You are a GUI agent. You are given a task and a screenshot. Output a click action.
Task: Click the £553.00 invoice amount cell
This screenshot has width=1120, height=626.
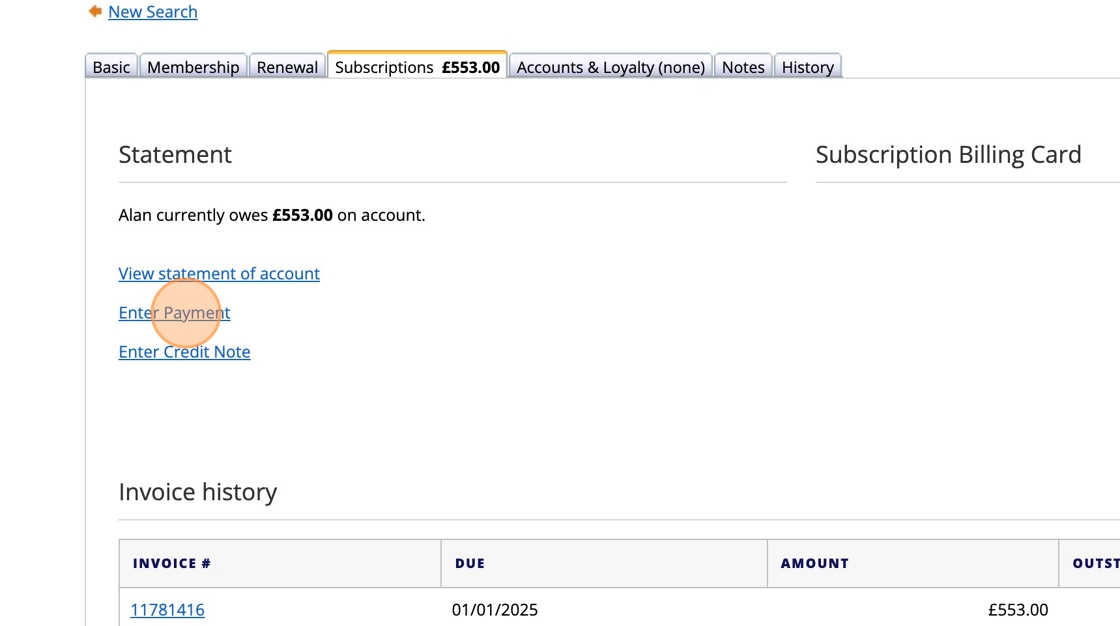click(x=1017, y=610)
